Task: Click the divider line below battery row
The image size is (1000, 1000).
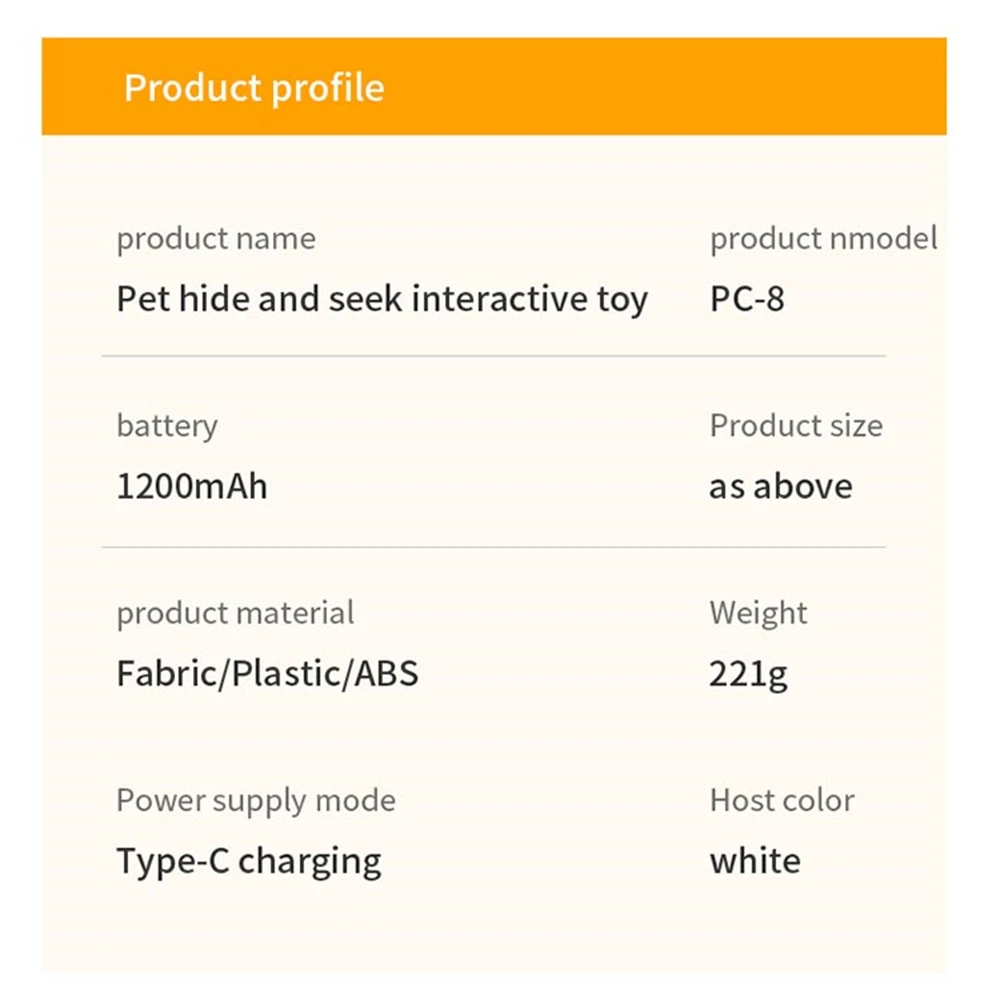Action: (x=493, y=547)
